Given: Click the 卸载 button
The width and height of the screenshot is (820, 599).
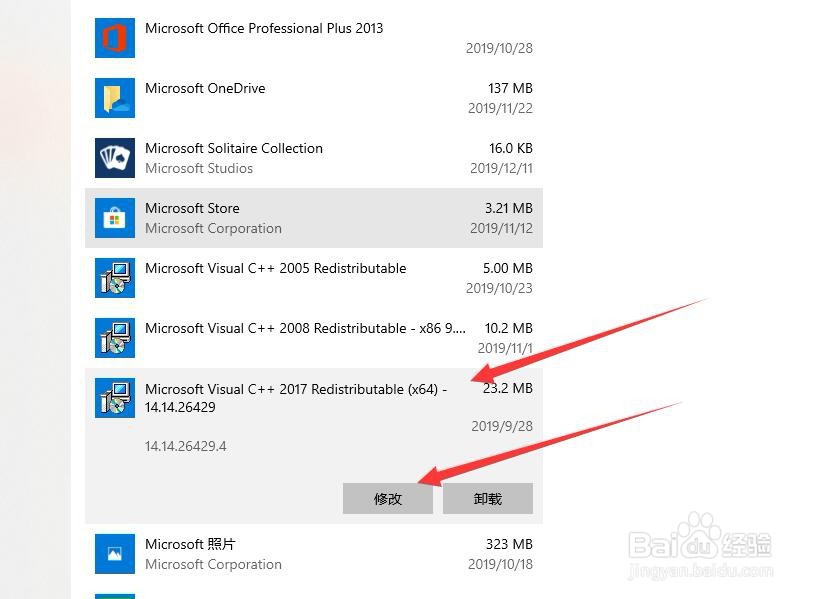Looking at the screenshot, I should point(488,499).
